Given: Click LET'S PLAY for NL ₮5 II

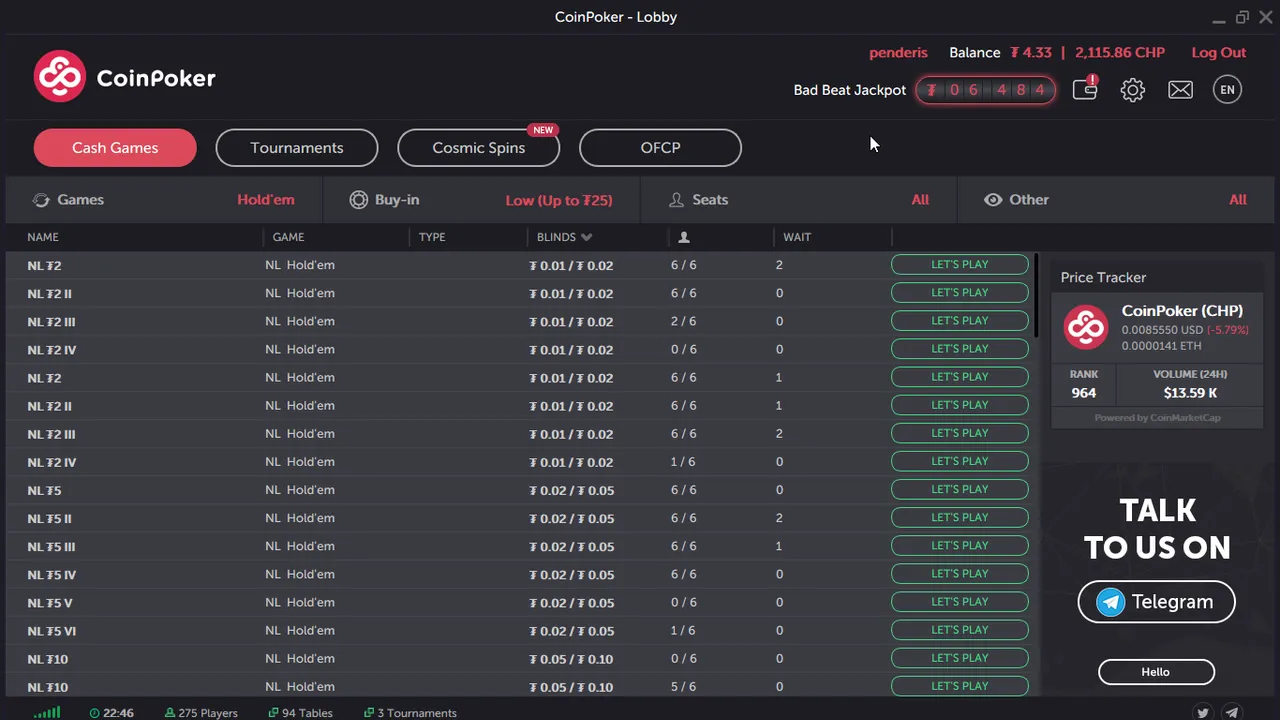Looking at the screenshot, I should pos(960,518).
